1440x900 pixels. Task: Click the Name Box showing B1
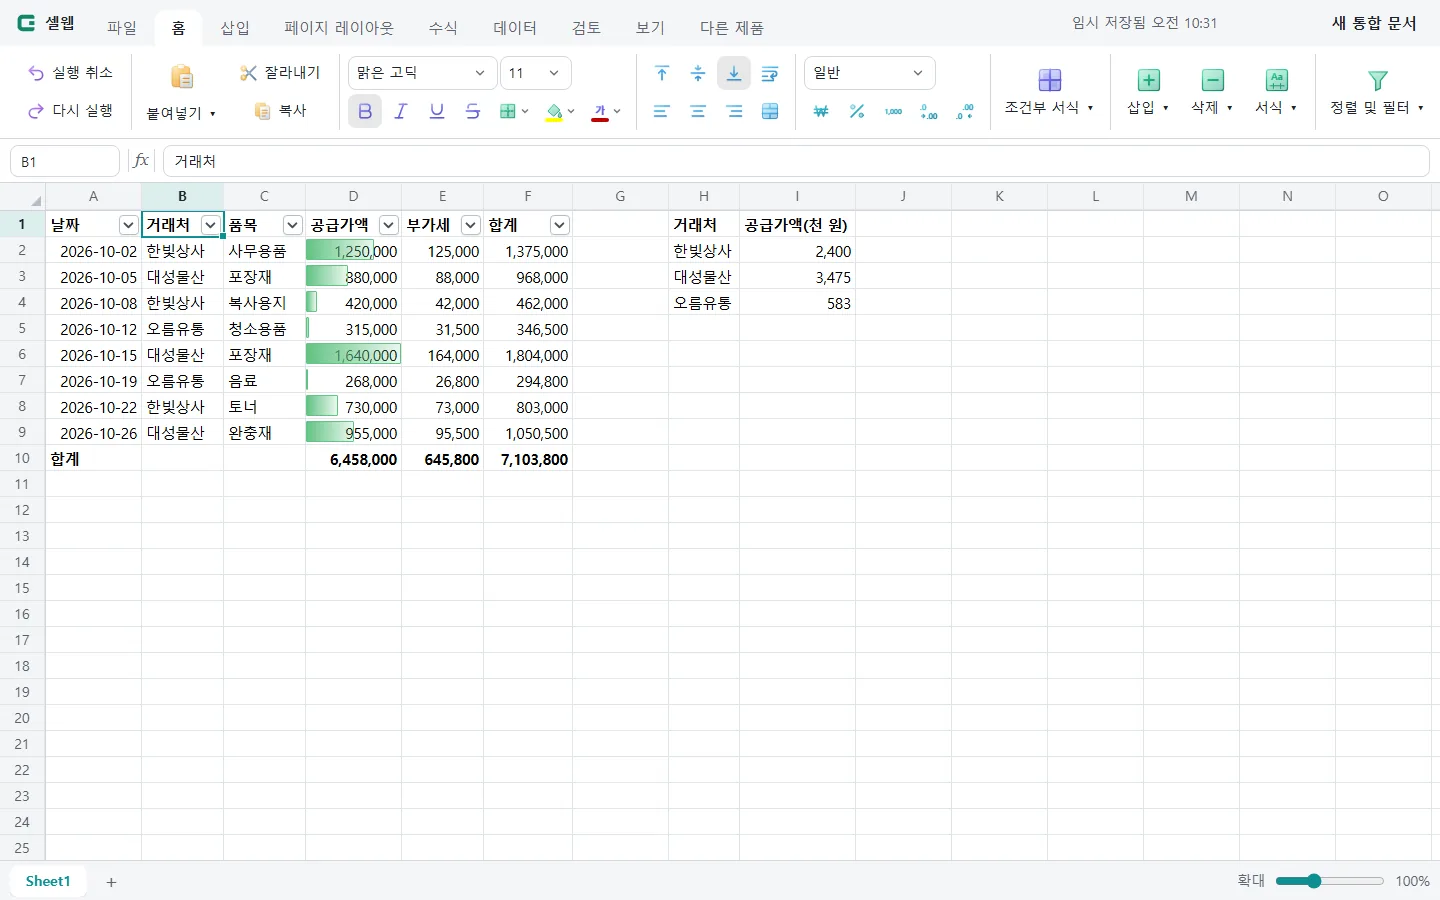point(65,161)
